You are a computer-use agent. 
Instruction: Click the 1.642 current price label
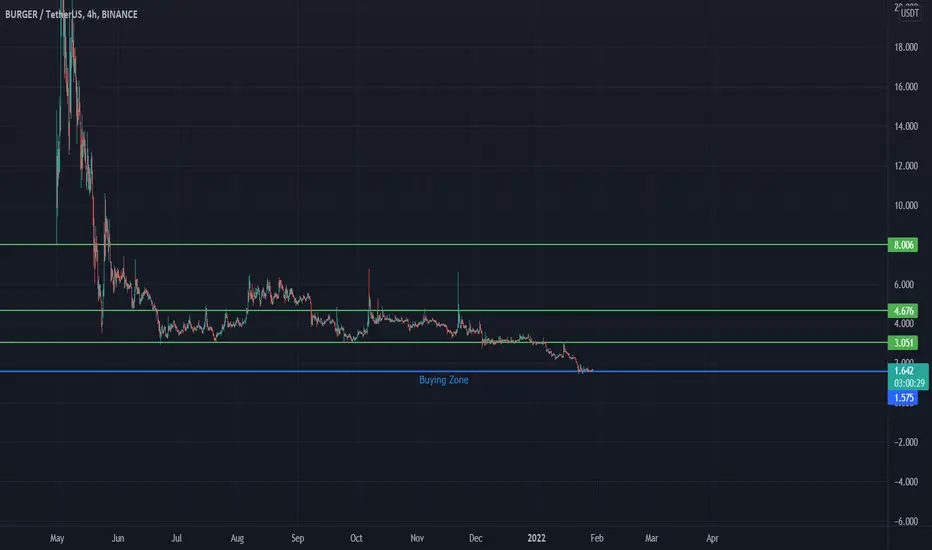click(904, 370)
